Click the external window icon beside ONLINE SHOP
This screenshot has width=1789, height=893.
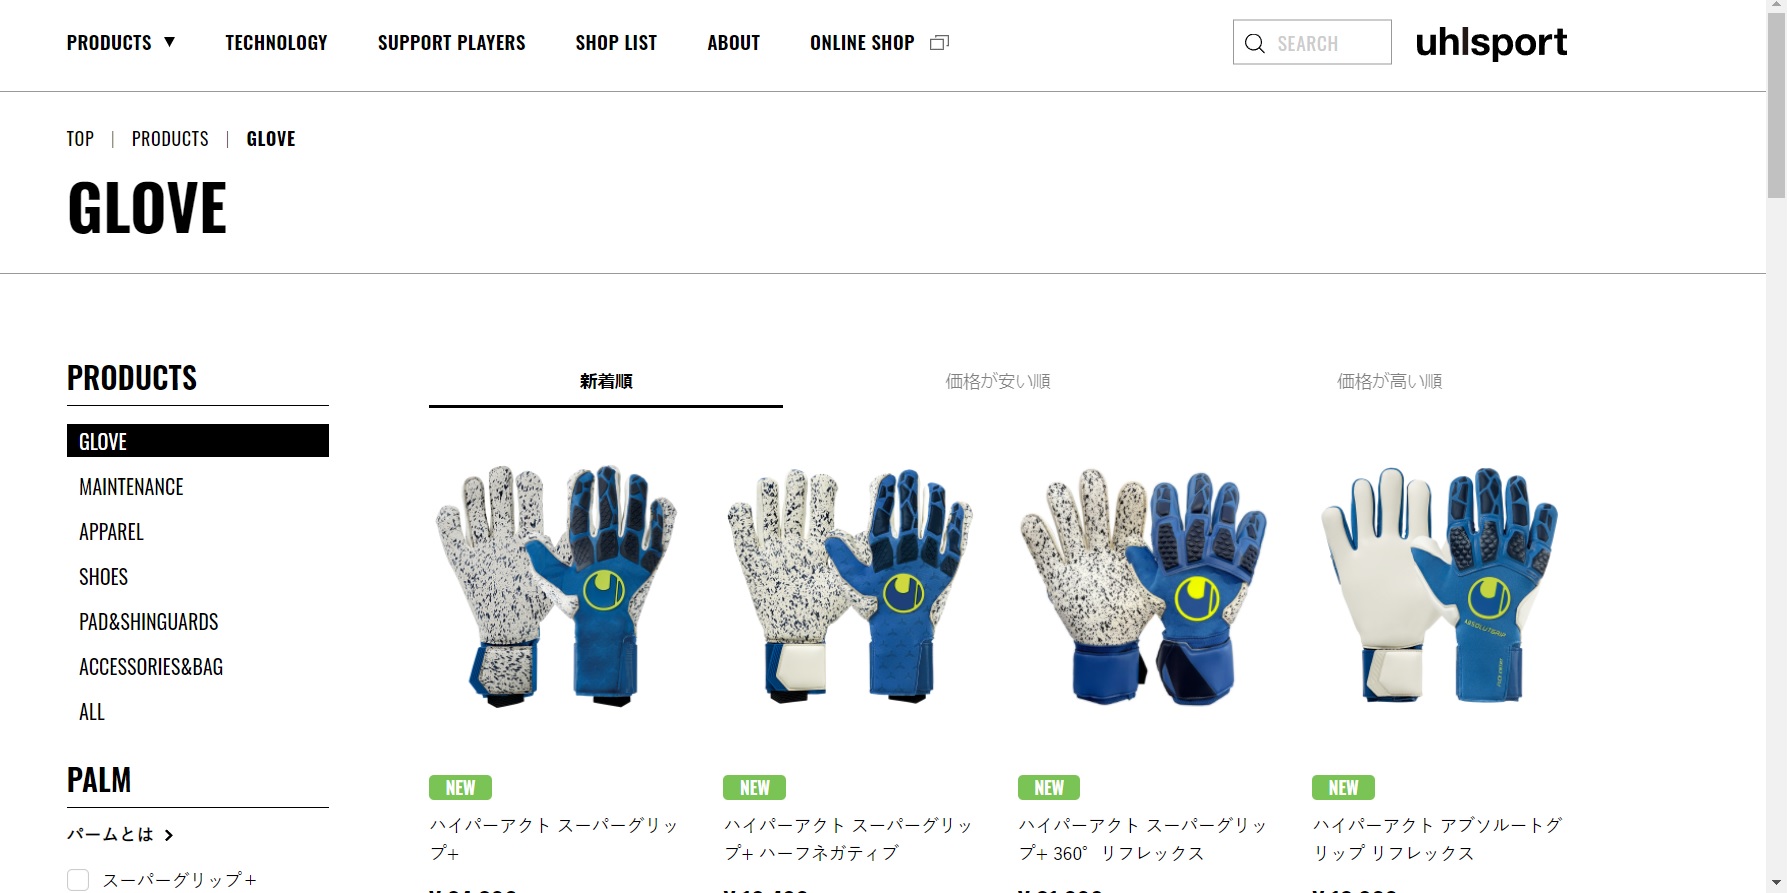(939, 42)
